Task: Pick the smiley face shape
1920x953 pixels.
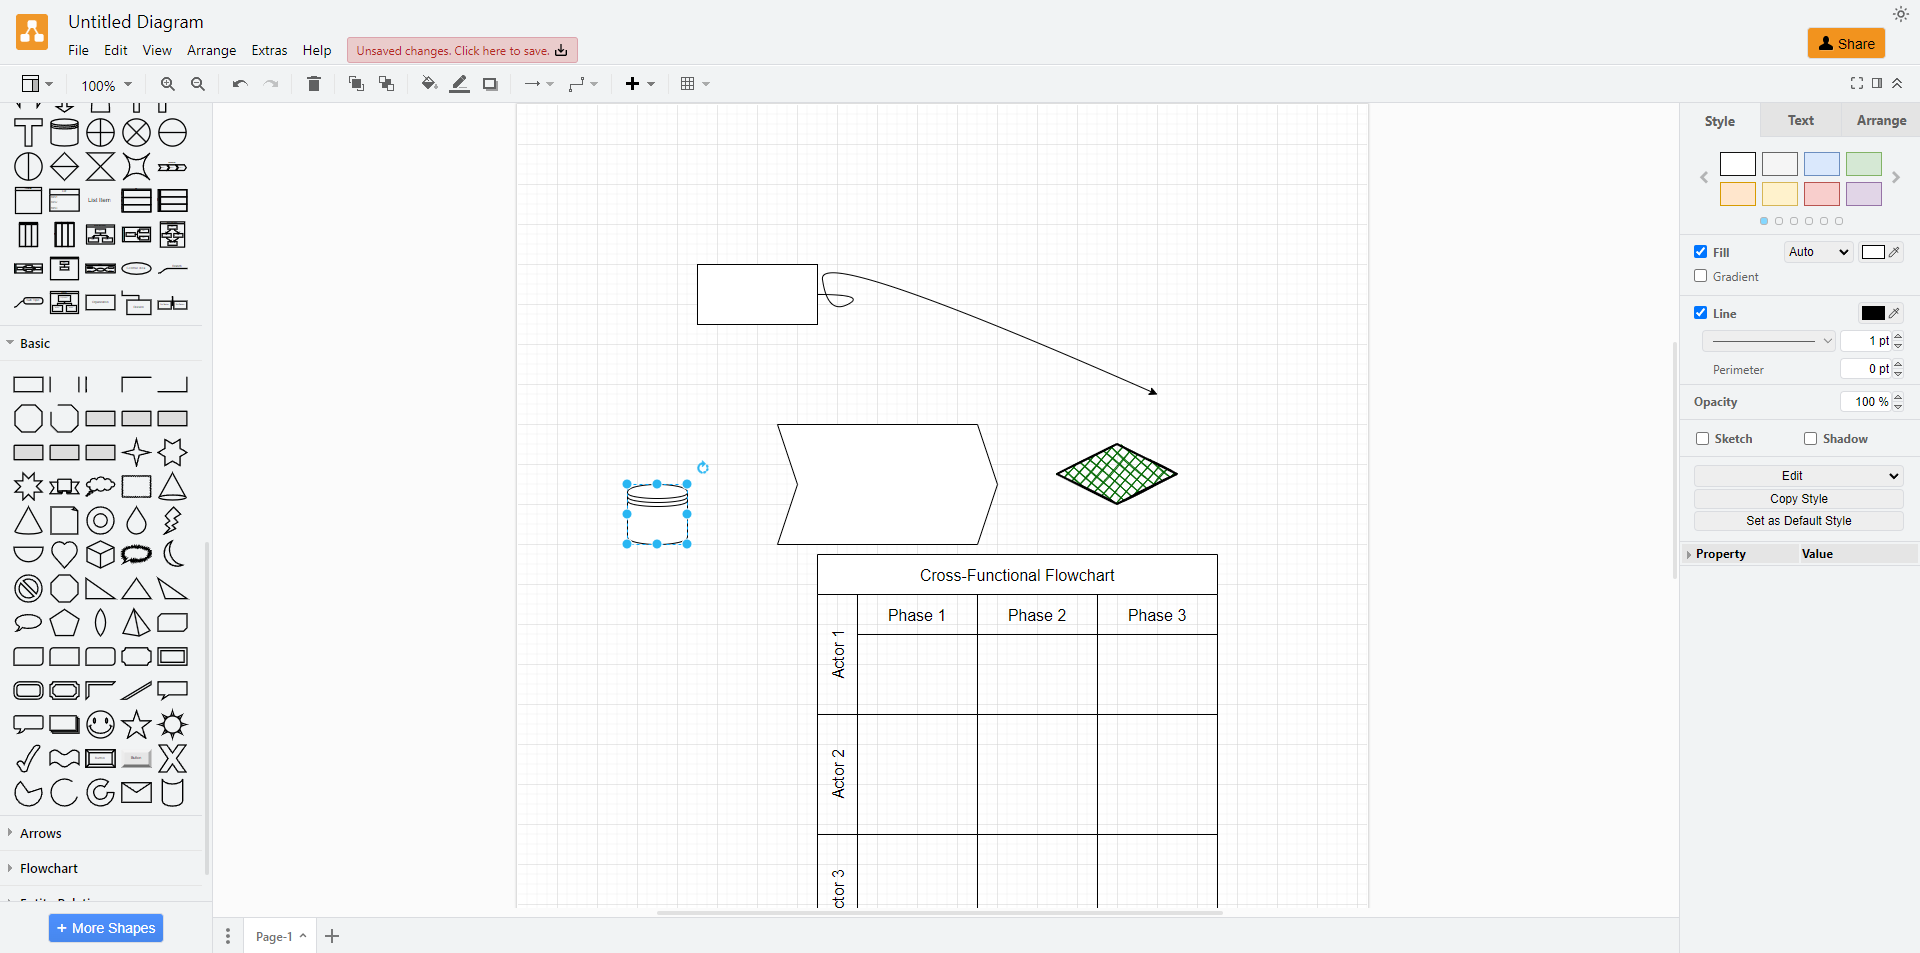Action: [101, 725]
